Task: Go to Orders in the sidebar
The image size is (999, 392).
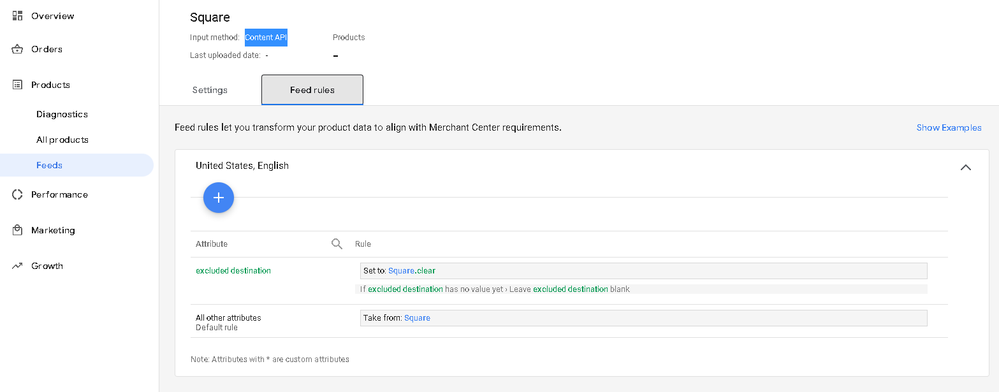Action: pyautogui.click(x=47, y=49)
